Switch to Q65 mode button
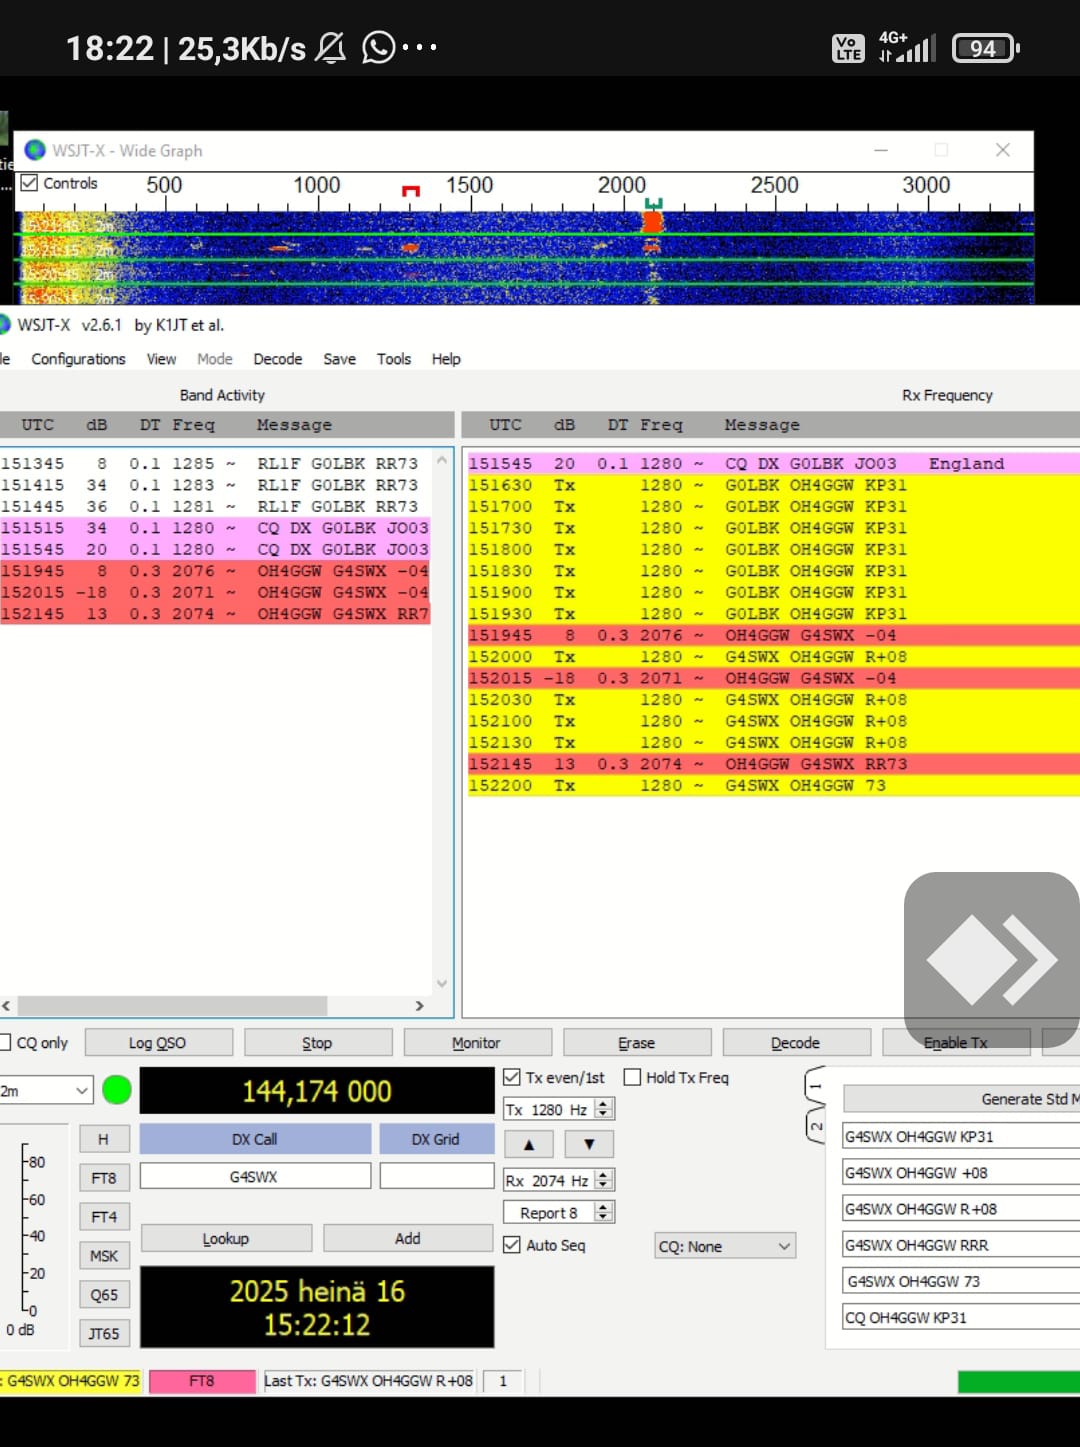This screenshot has width=1080, height=1447. pyautogui.click(x=104, y=1295)
